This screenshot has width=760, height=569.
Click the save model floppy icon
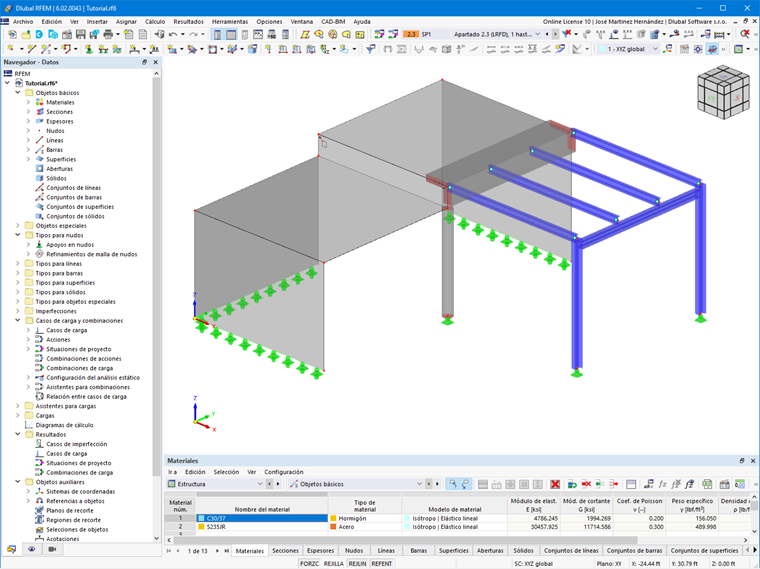point(80,34)
